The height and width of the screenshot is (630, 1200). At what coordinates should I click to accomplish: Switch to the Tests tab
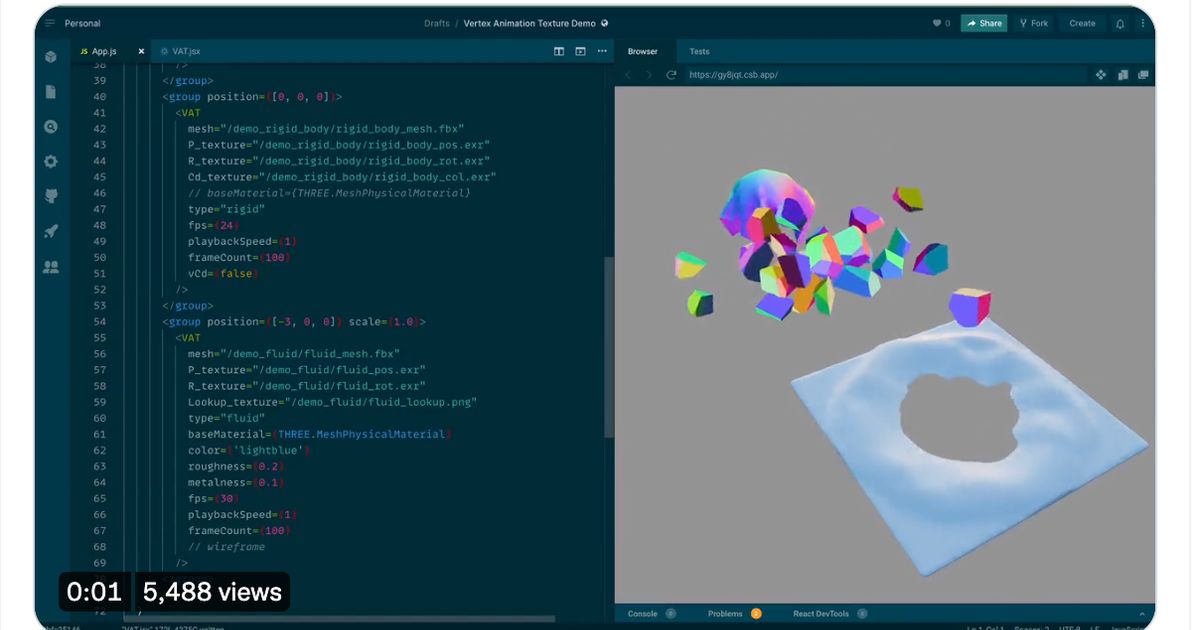click(x=699, y=51)
